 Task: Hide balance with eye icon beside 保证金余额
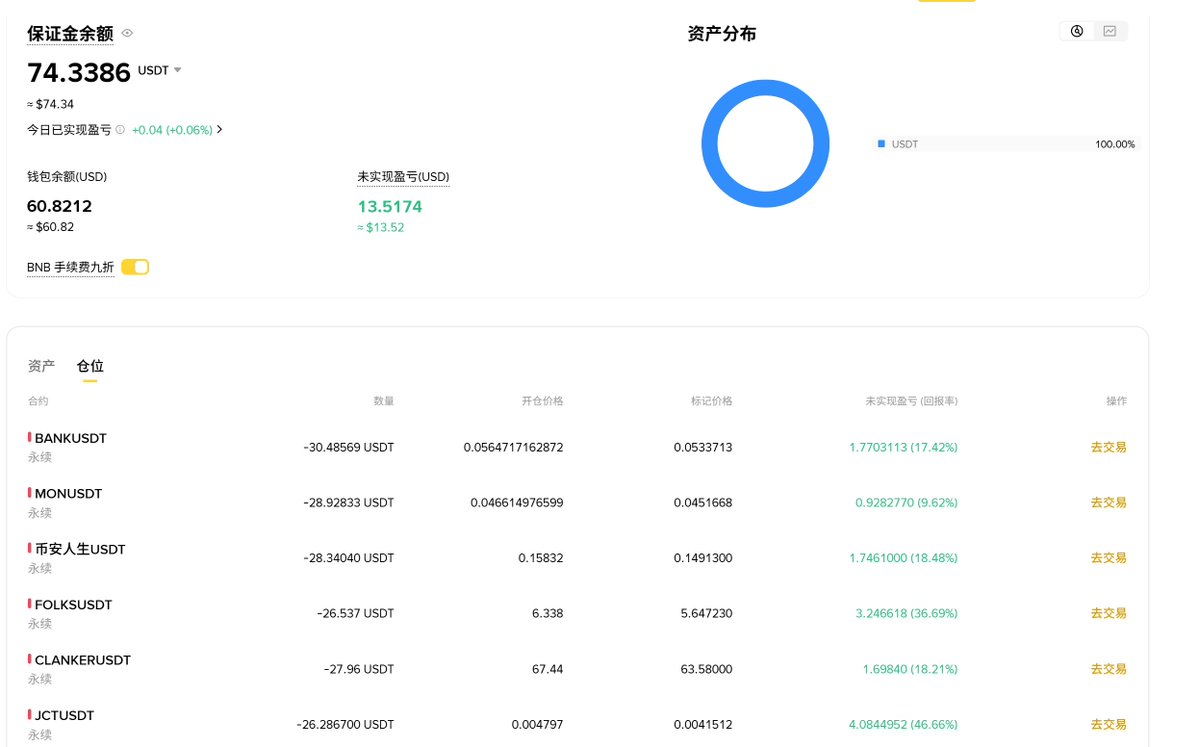pyautogui.click(x=127, y=33)
